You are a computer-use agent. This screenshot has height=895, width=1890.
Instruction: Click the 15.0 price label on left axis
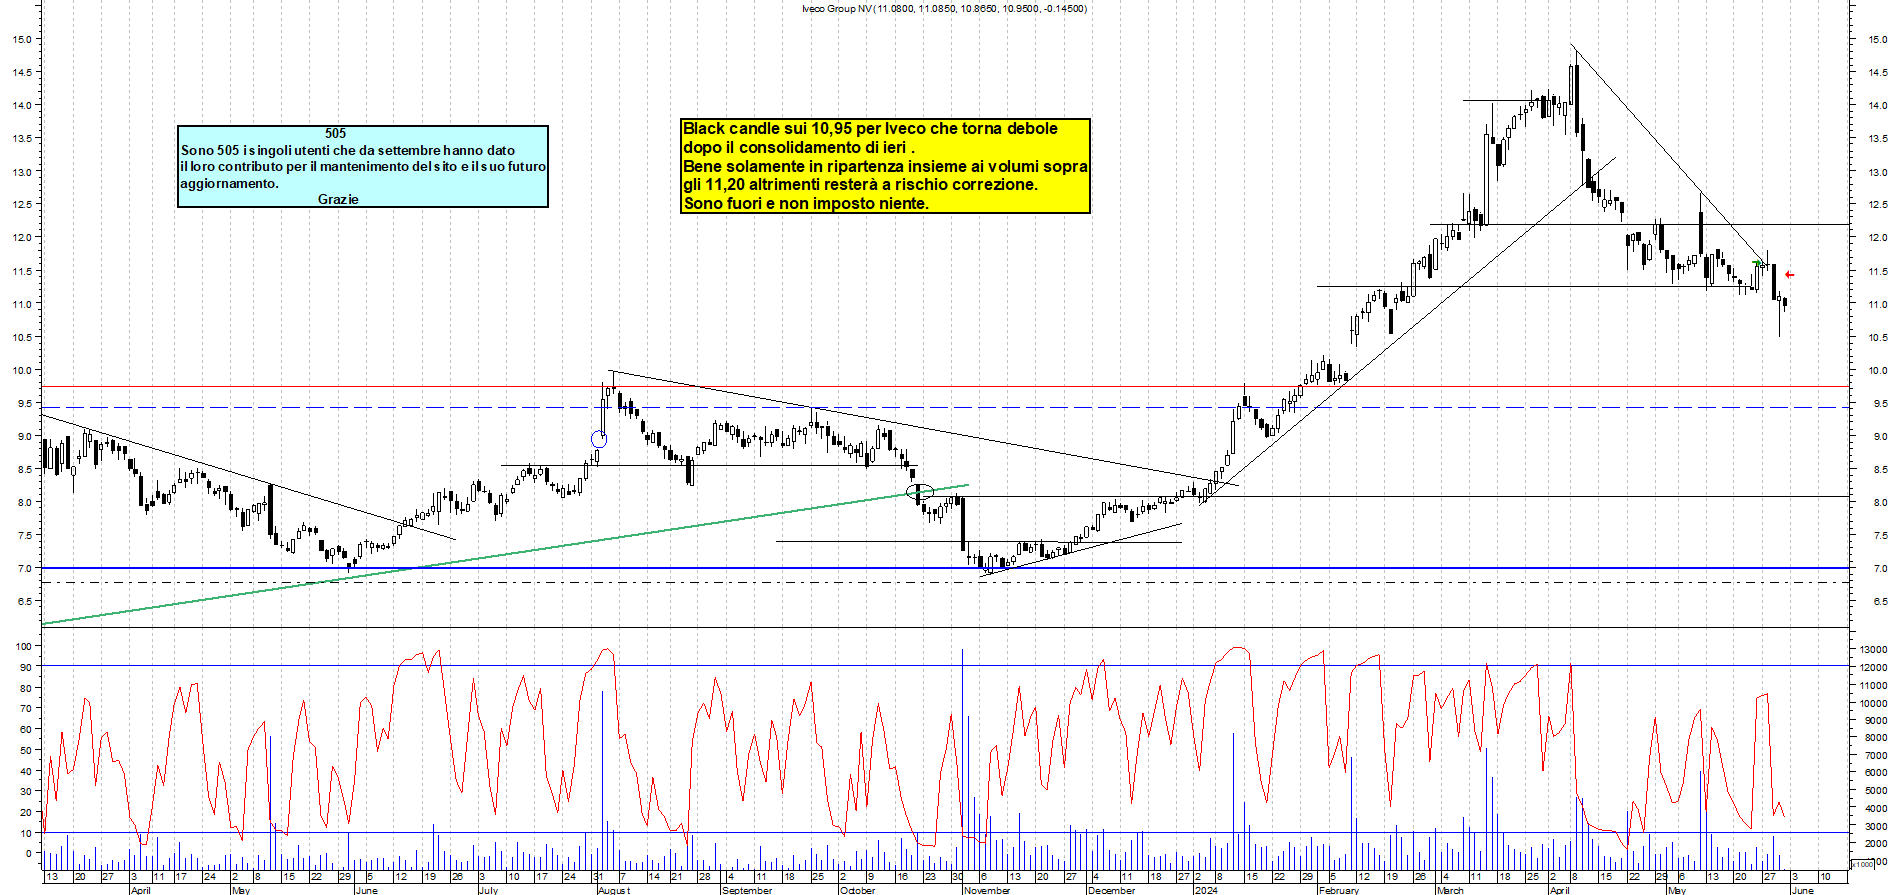[22, 40]
